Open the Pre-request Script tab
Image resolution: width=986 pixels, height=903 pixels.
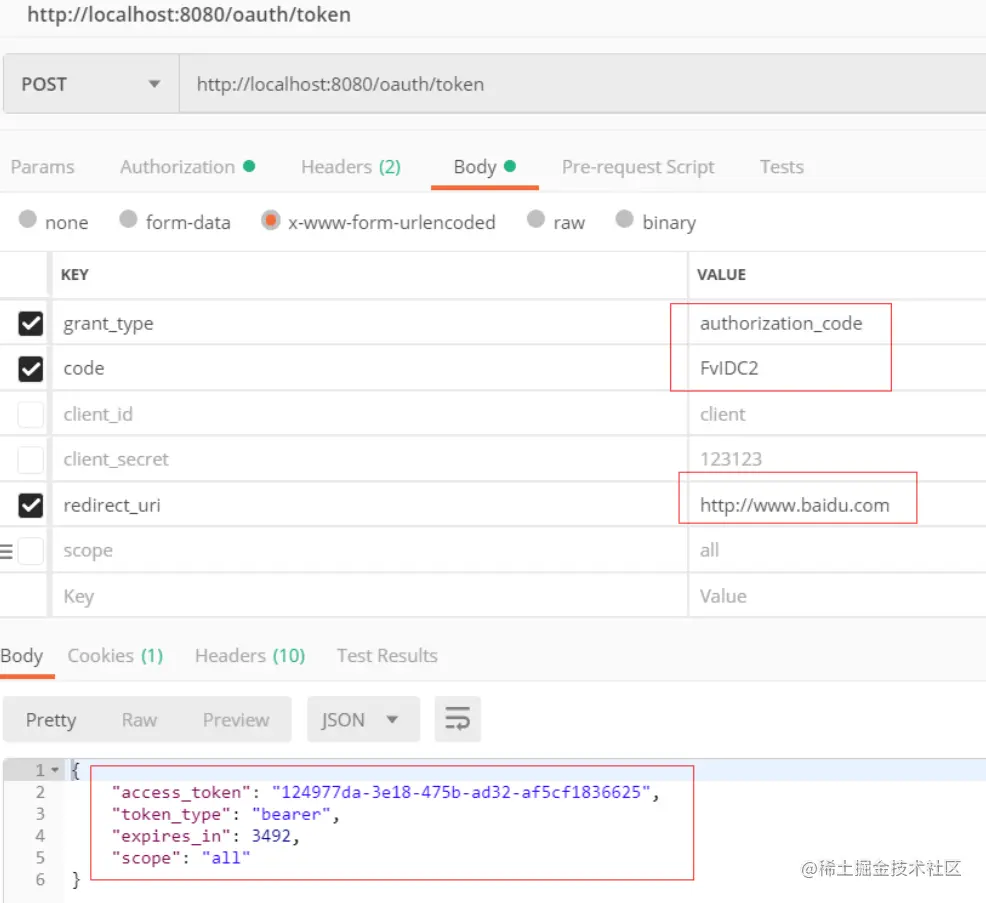click(638, 167)
